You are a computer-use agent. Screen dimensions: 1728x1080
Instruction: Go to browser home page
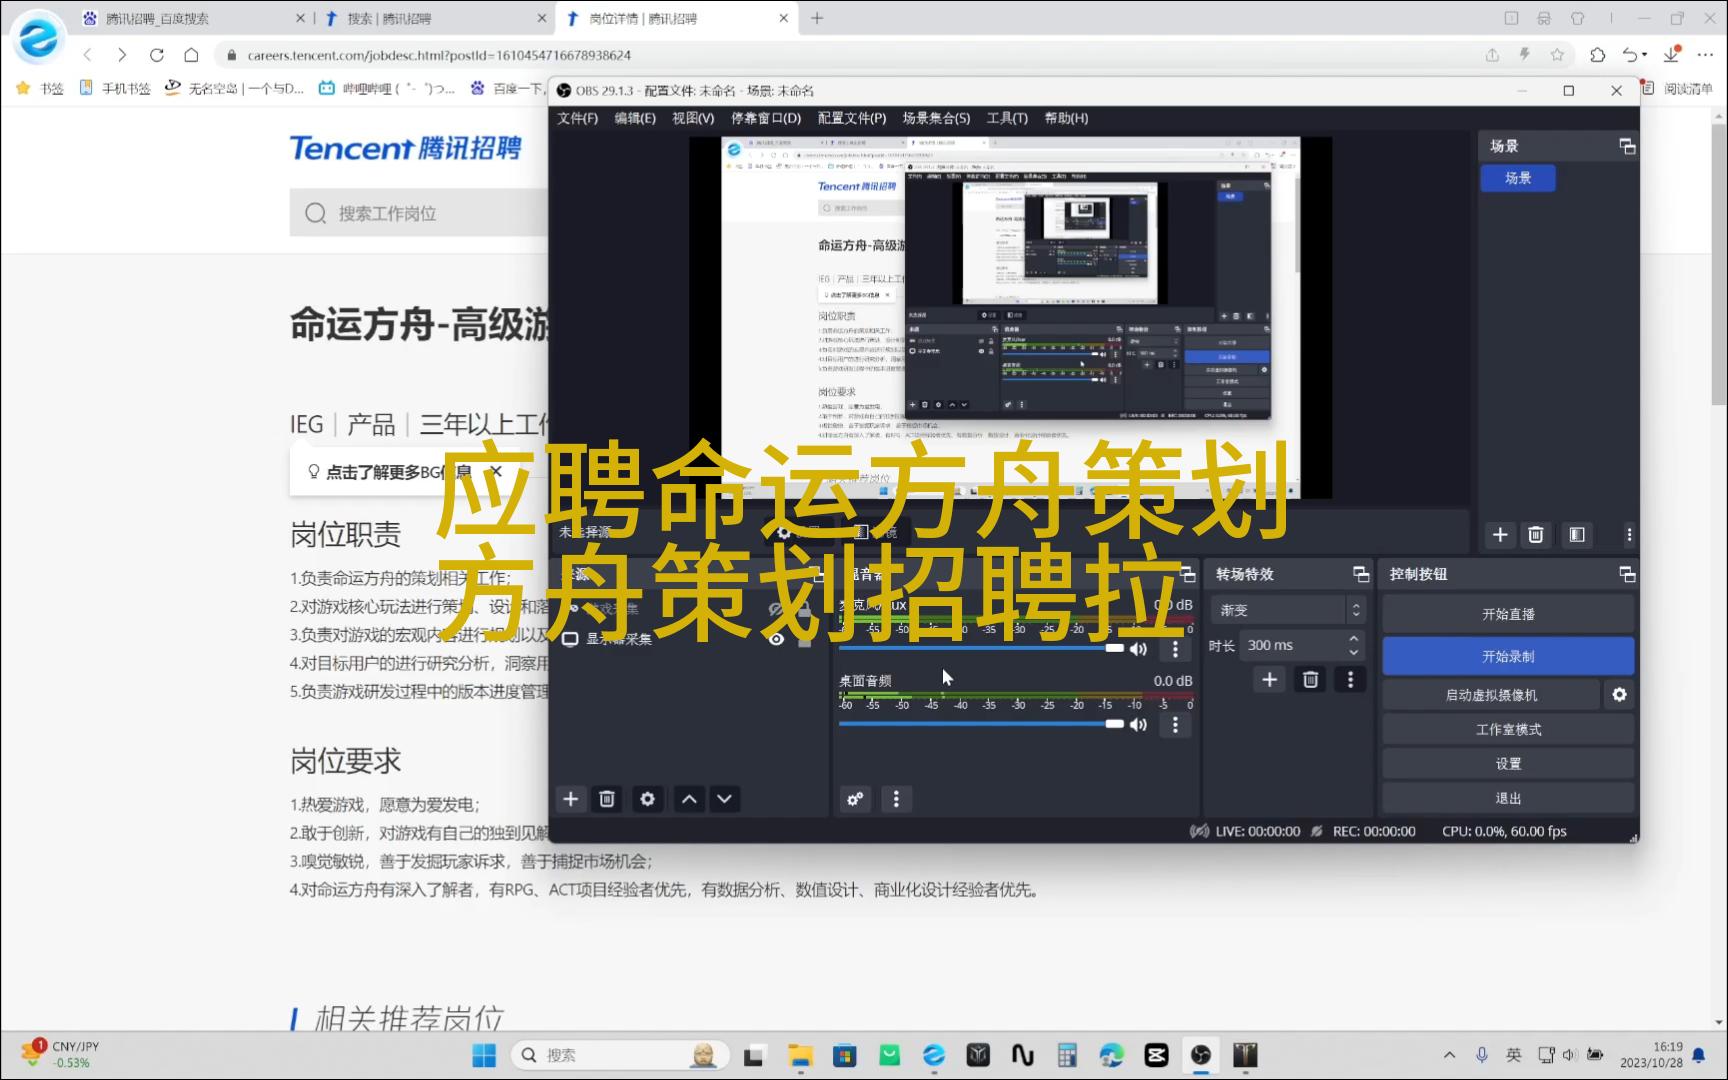pyautogui.click(x=192, y=55)
